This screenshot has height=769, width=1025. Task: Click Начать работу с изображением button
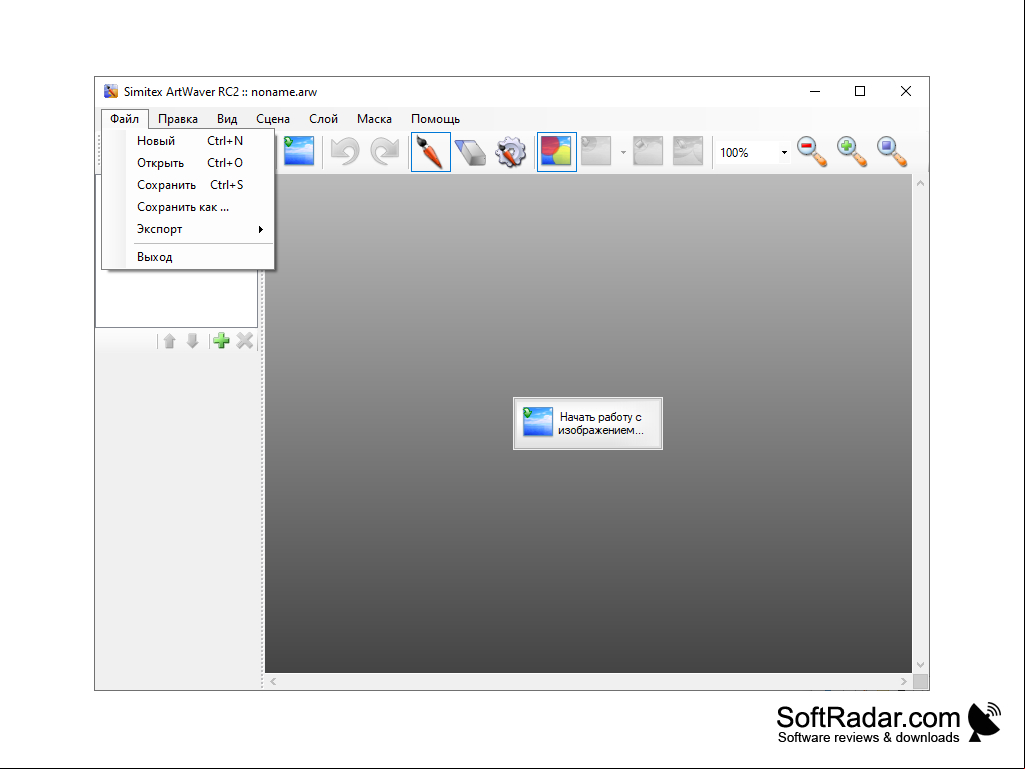588,423
